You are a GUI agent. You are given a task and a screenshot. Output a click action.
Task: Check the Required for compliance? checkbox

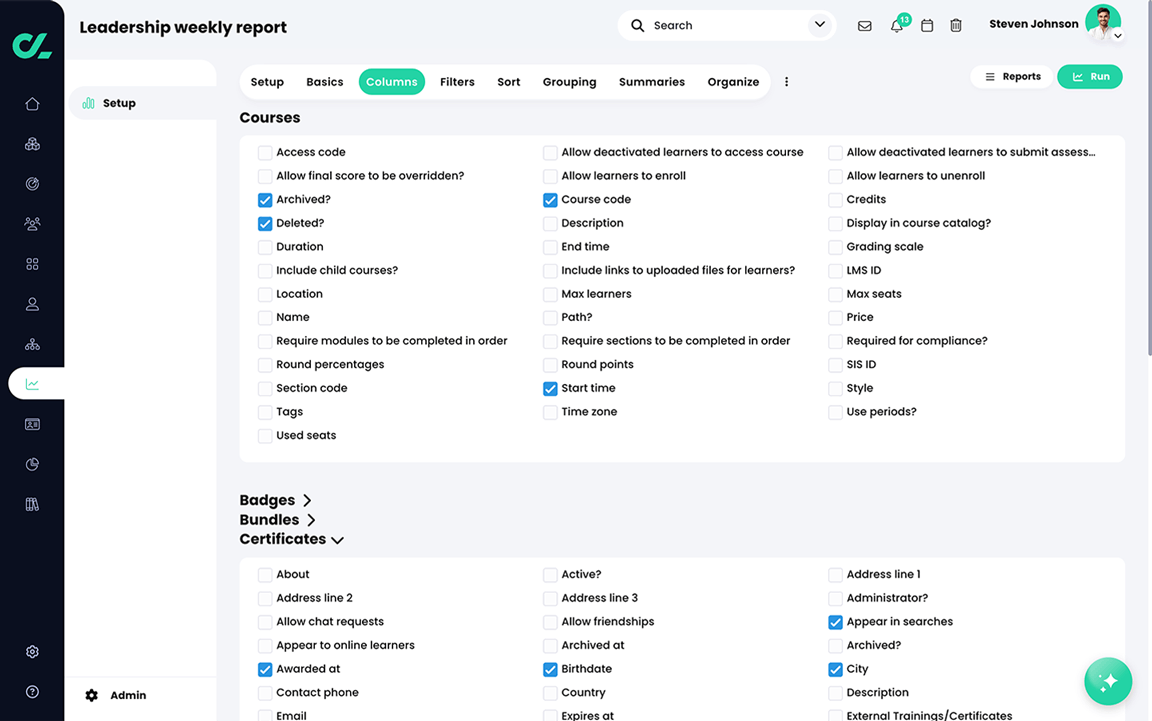pos(835,342)
